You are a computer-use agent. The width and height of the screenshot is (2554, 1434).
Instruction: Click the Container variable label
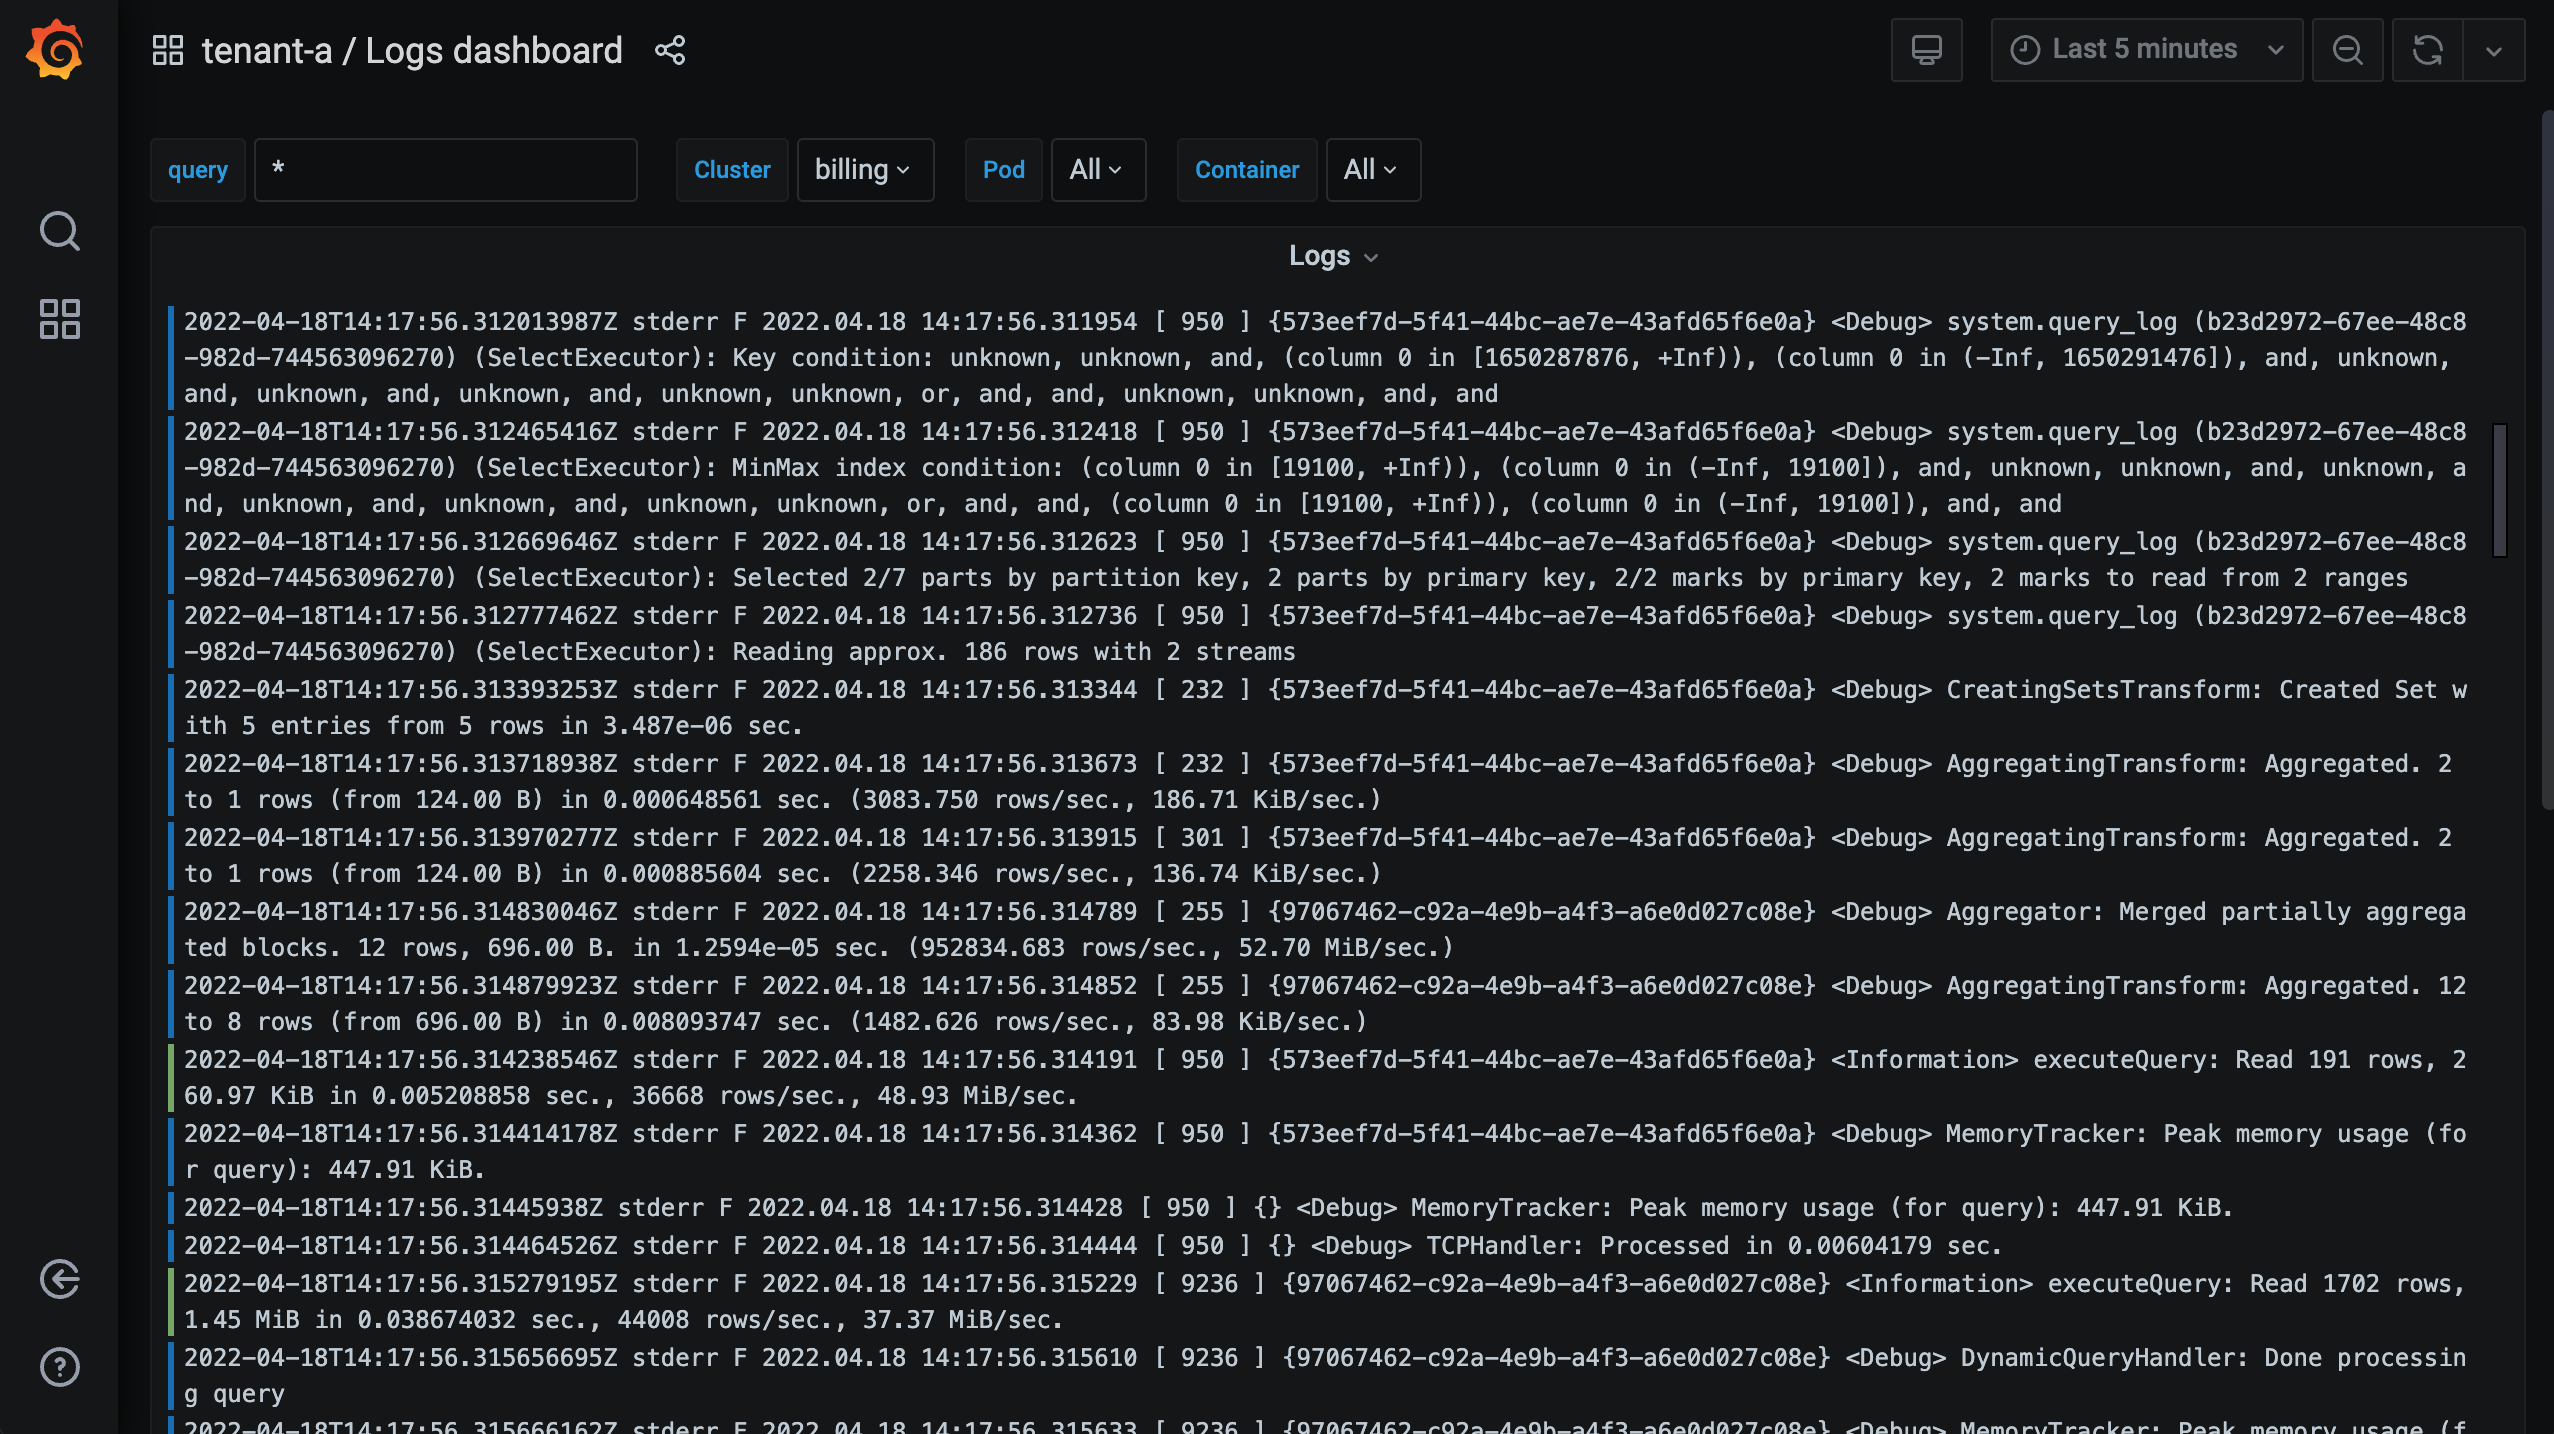point(1247,170)
